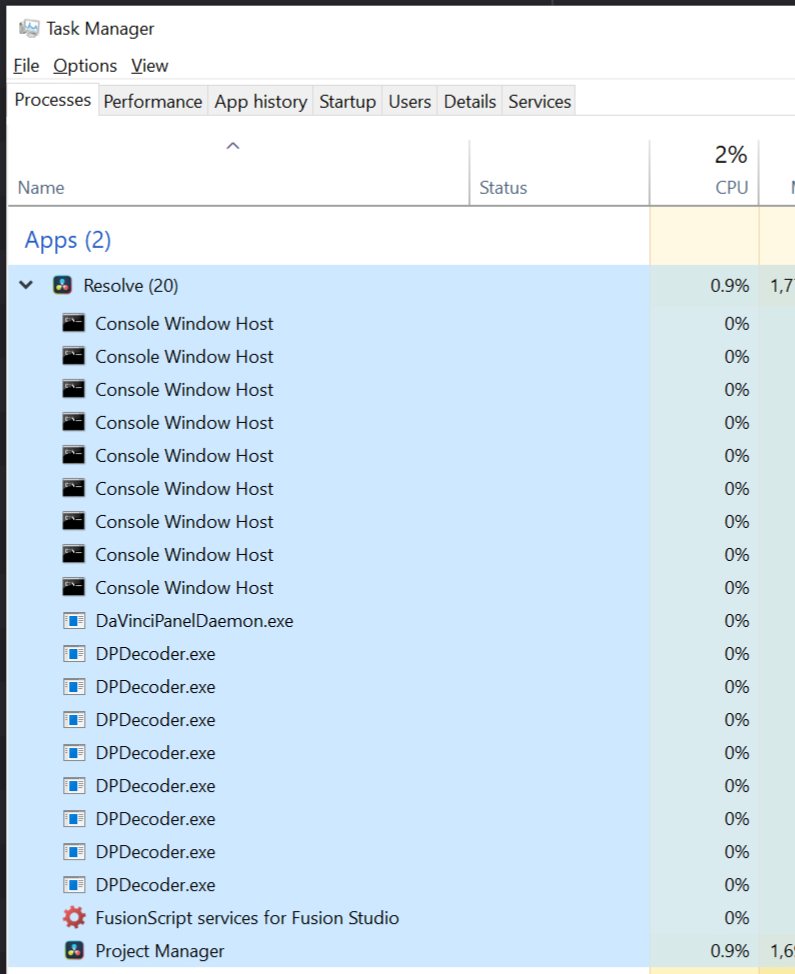Click the Project Manager Resolve icon
The image size is (795, 974).
point(74,950)
